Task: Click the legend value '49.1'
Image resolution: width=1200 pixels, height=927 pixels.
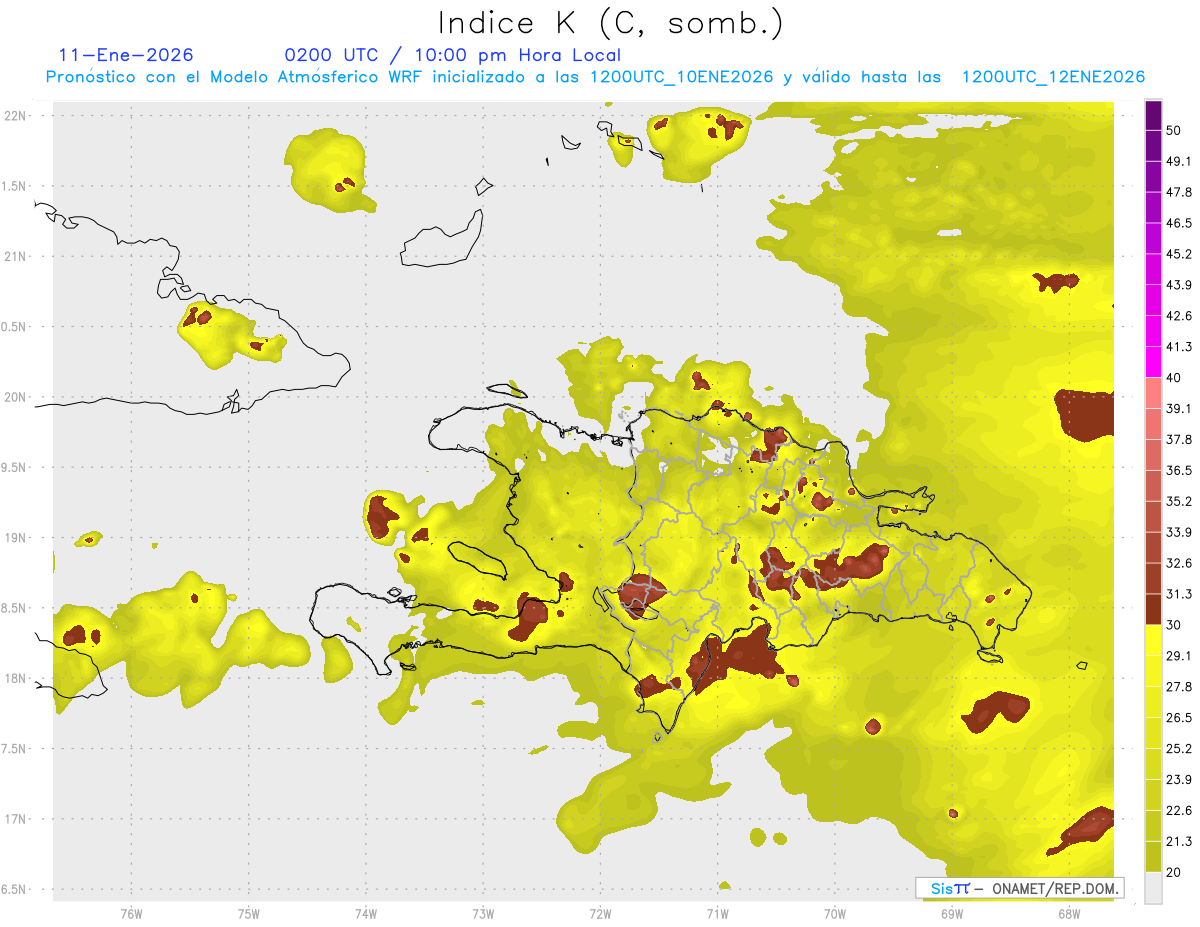Action: pyautogui.click(x=1179, y=161)
